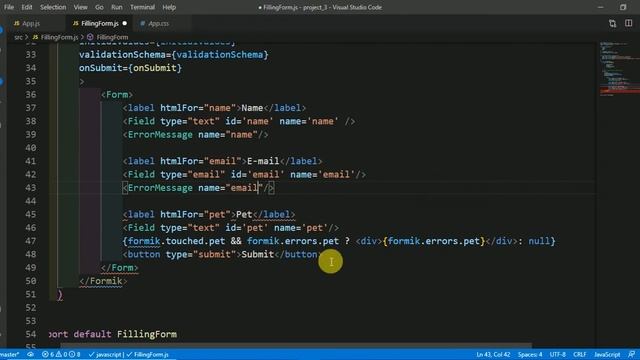
Task: Split the editor to the right
Action: (x=629, y=24)
